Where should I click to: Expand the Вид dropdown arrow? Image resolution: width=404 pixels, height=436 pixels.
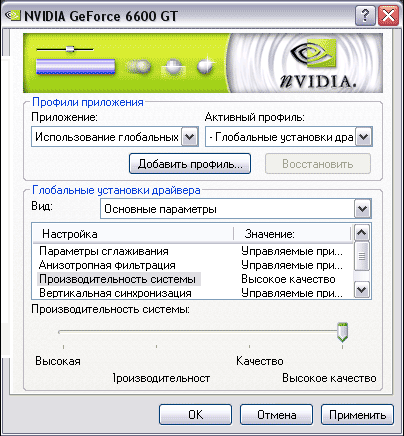[x=363, y=209]
